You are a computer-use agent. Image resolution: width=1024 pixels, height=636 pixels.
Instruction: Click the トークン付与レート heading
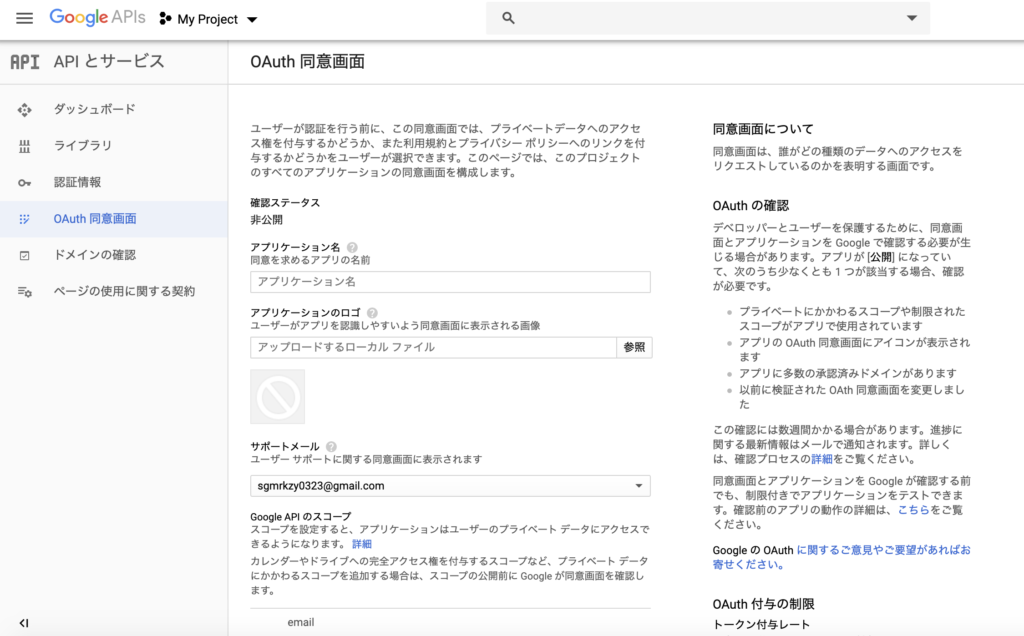[761, 625]
